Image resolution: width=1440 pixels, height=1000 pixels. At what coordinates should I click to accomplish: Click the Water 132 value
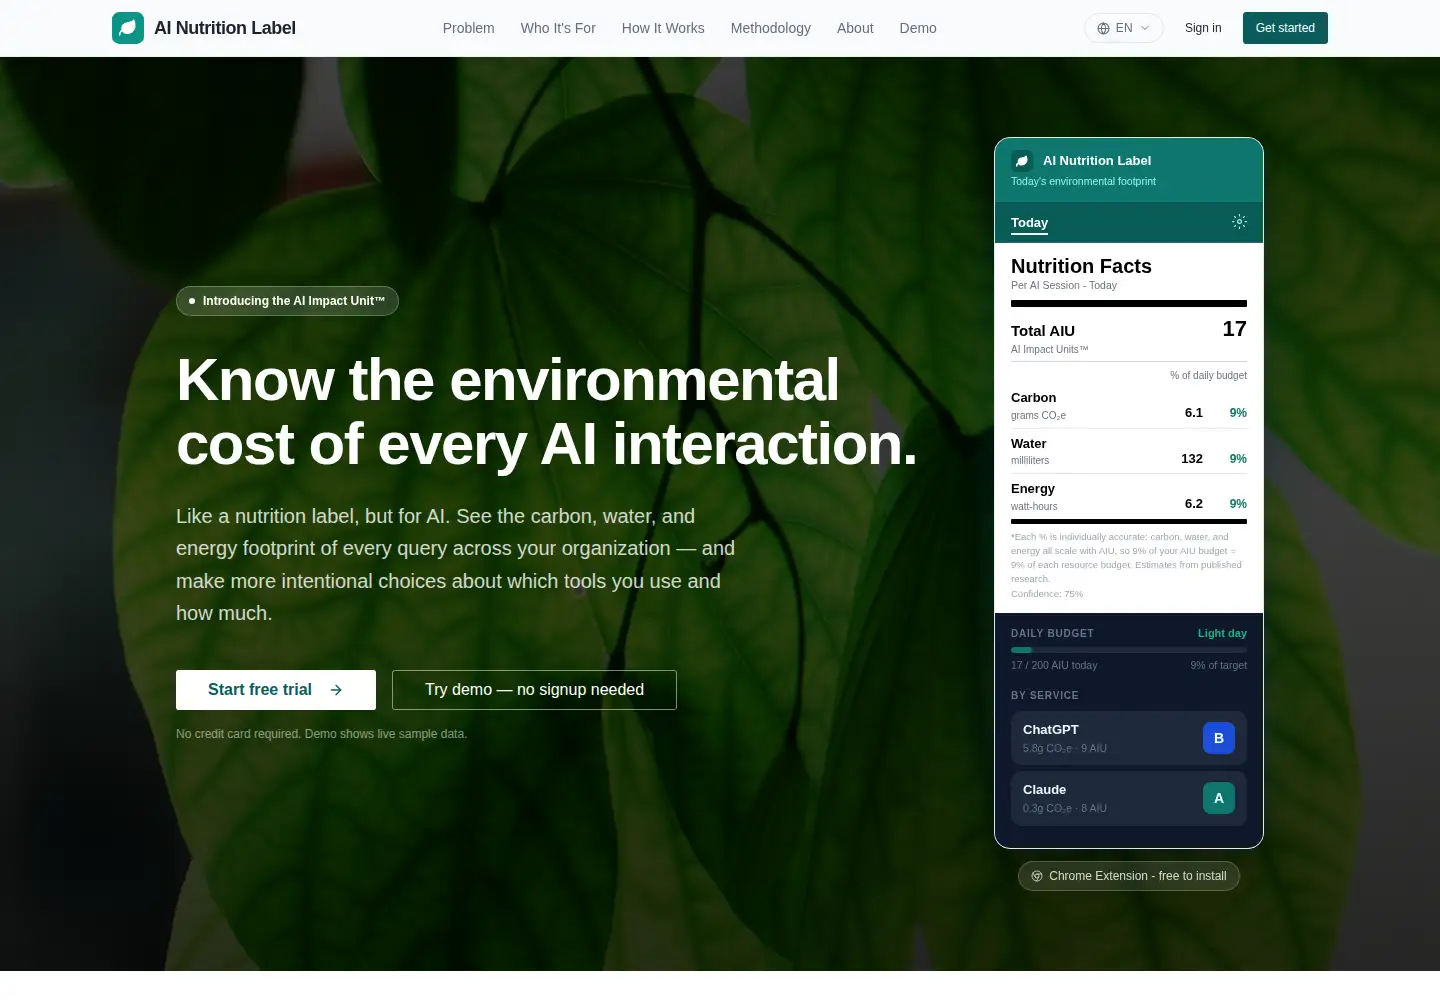1192,459
